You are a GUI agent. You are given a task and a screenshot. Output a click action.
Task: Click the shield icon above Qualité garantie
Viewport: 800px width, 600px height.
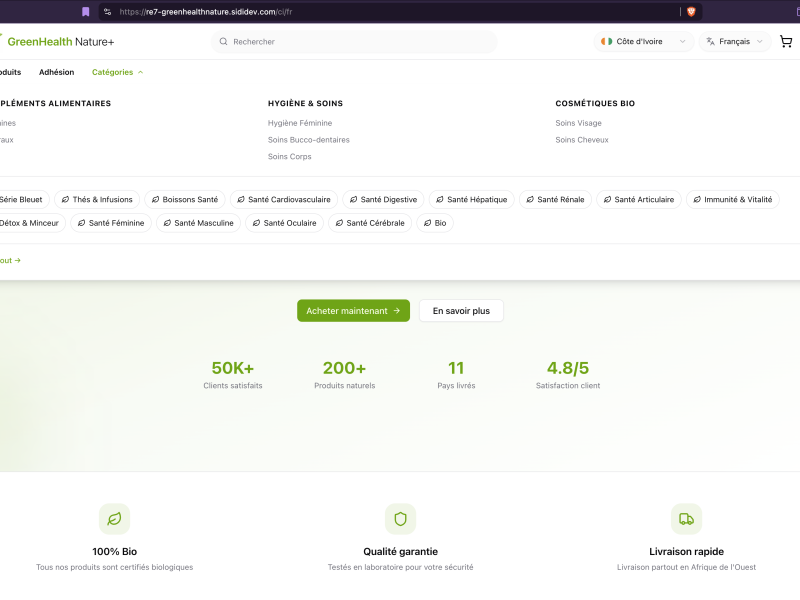click(400, 519)
